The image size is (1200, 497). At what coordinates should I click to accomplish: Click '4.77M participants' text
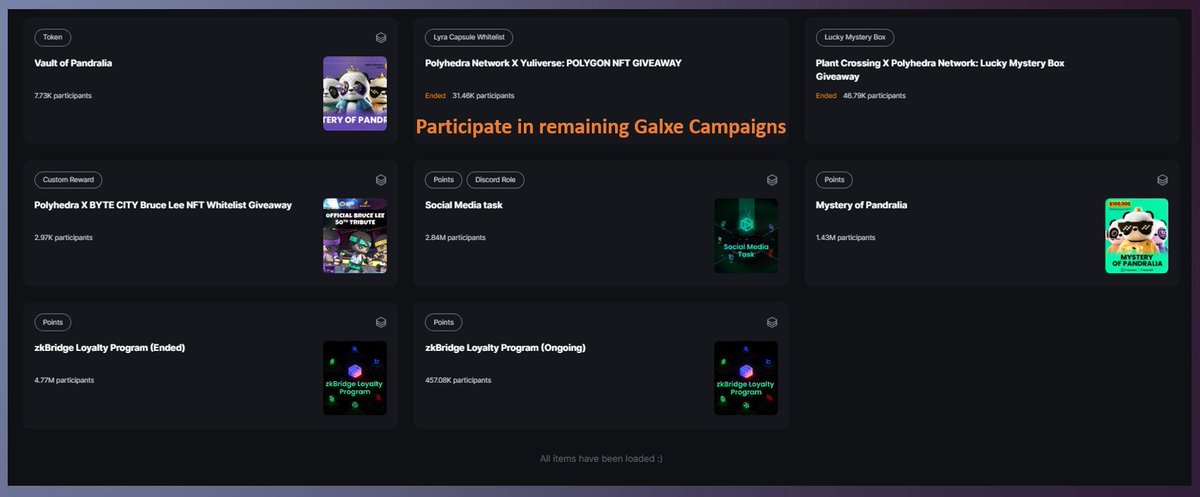[64, 381]
